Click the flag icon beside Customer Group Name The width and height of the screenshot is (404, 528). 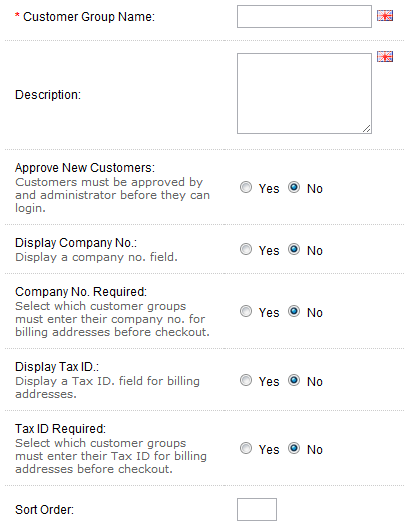coord(385,15)
